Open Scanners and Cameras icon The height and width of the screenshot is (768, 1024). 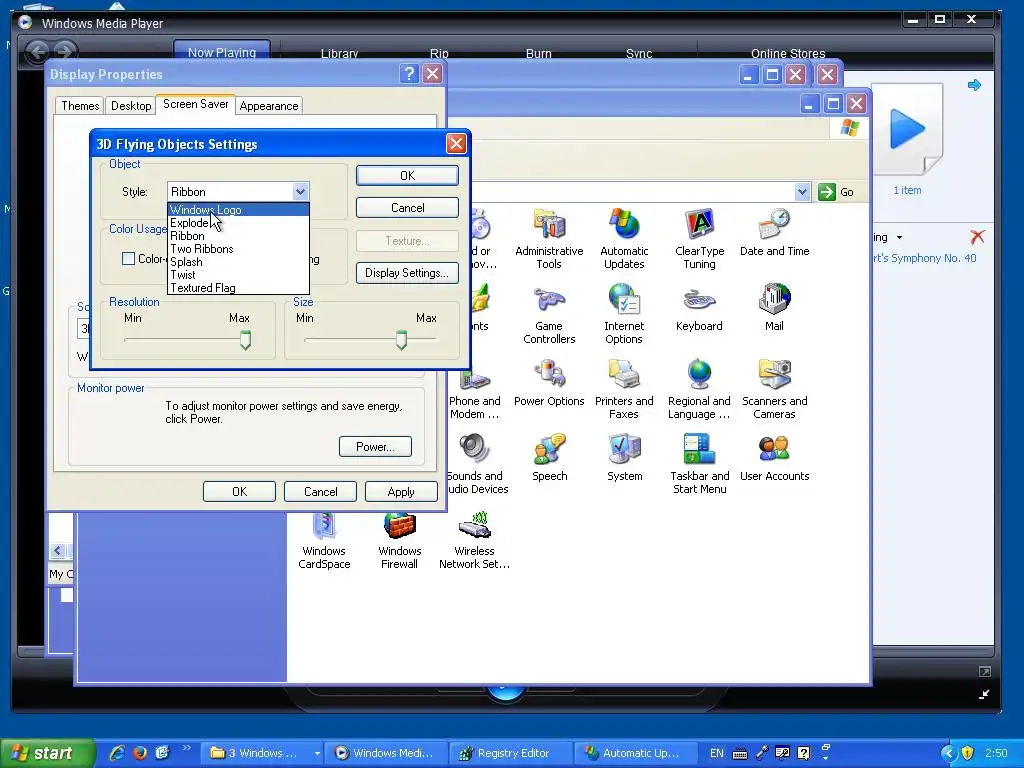775,389
